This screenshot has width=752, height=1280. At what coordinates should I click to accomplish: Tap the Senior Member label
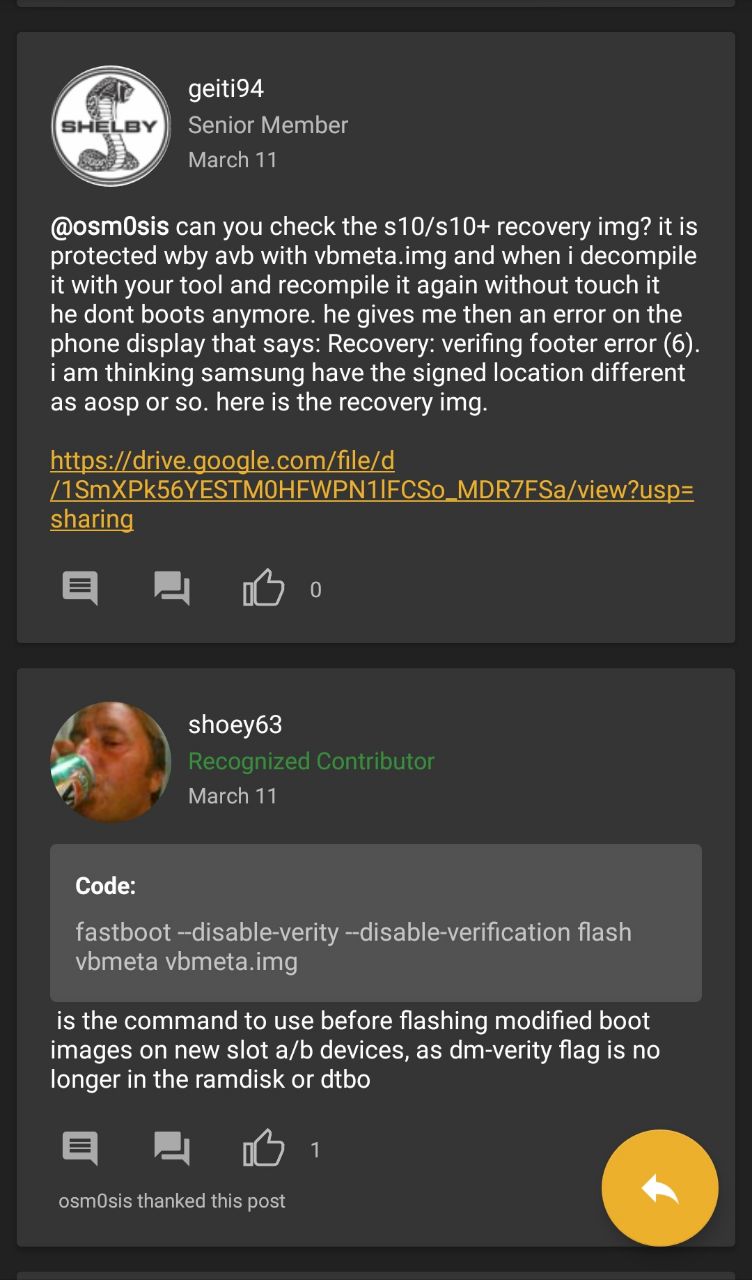point(268,125)
